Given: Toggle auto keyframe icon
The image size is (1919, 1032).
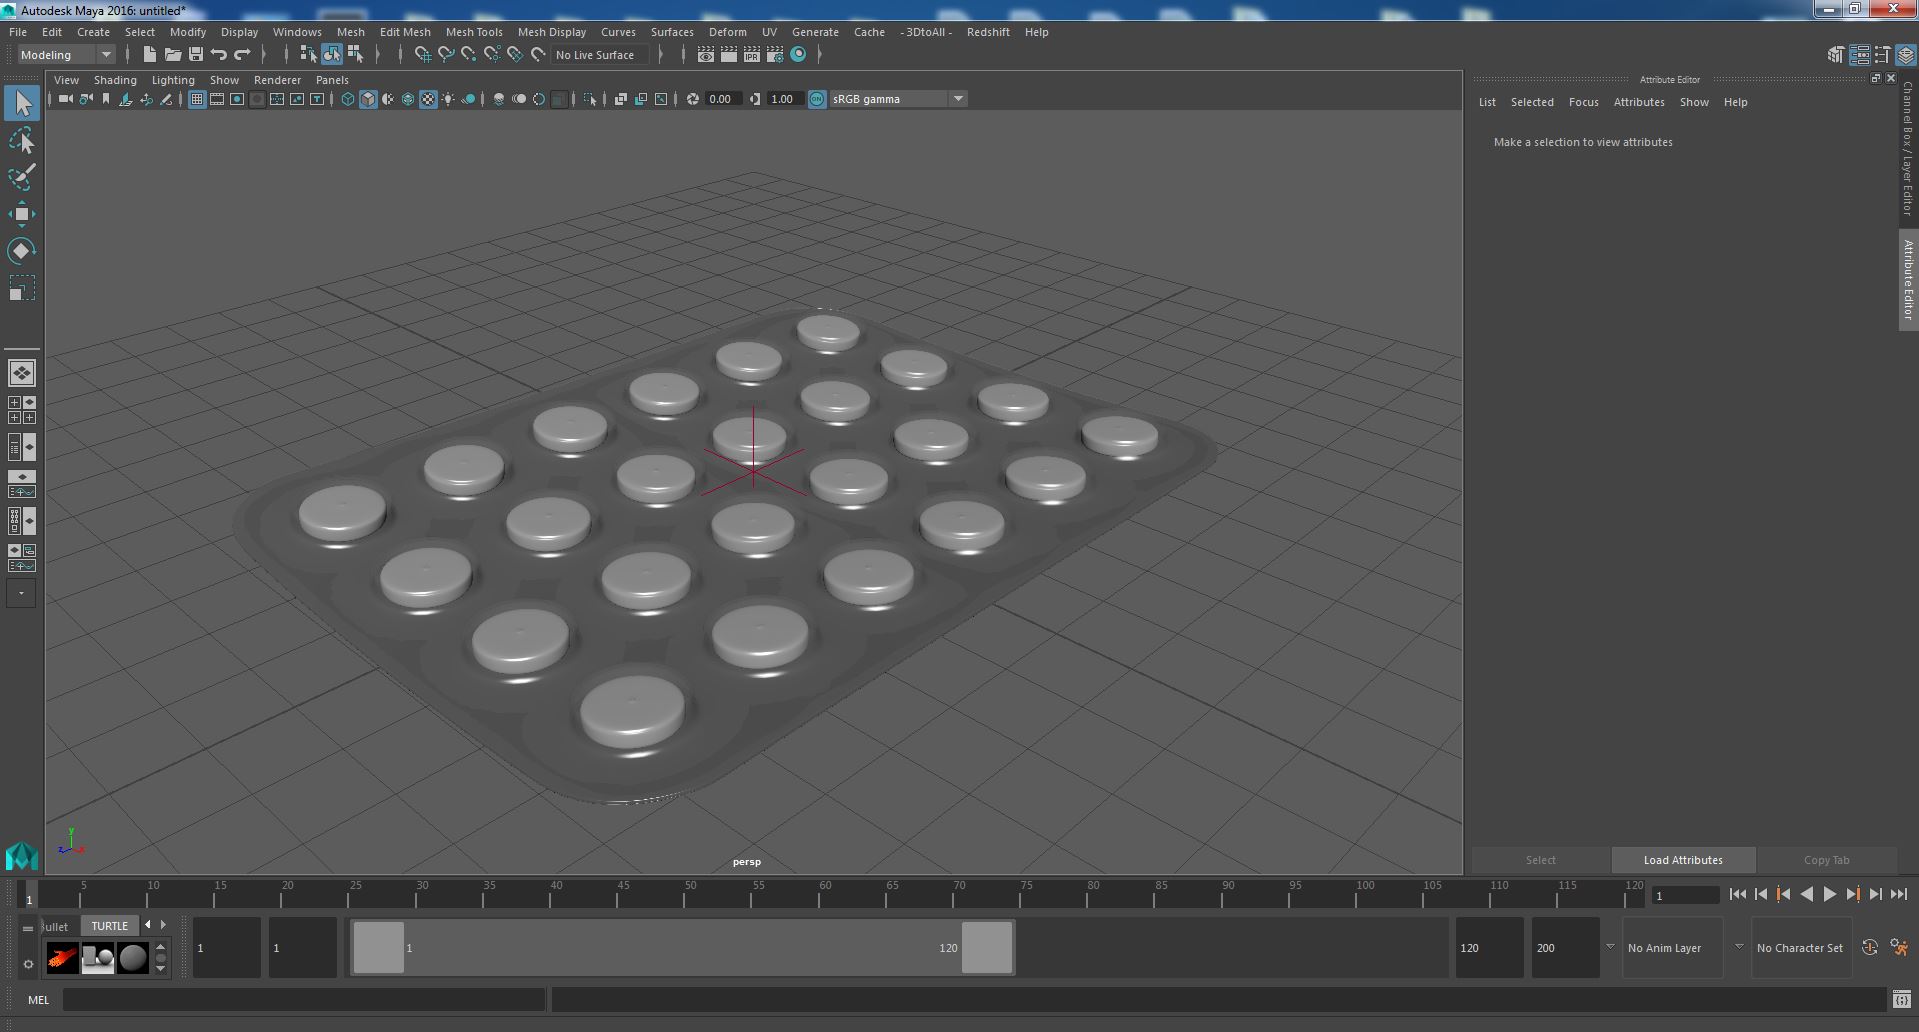Looking at the screenshot, I should 1869,948.
